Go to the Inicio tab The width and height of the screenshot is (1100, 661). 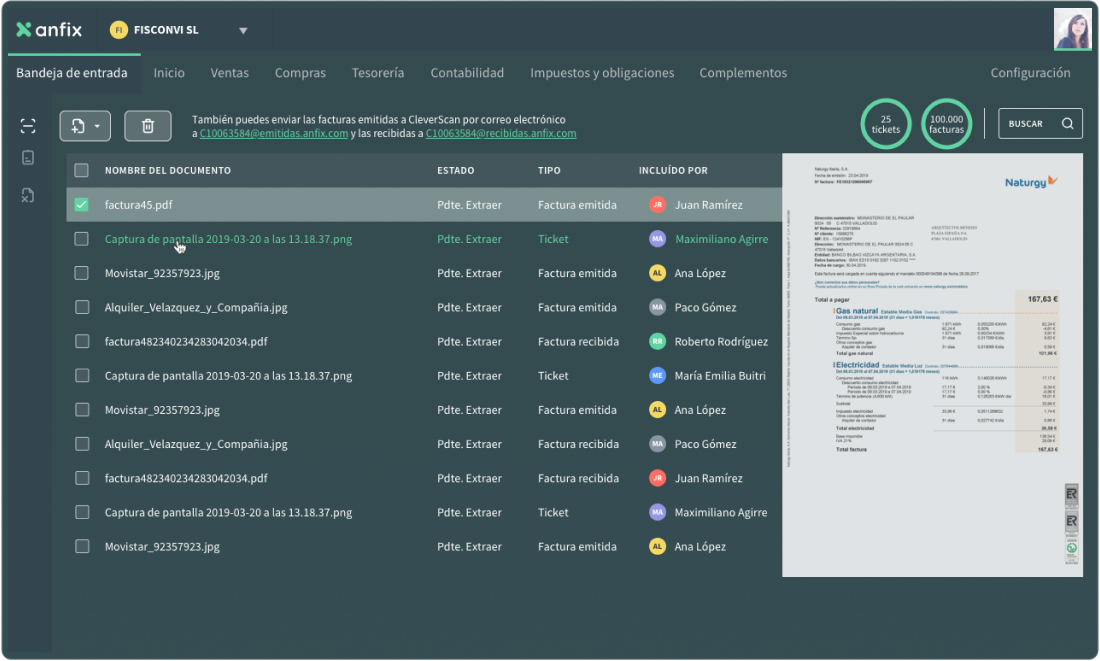pyautogui.click(x=169, y=73)
